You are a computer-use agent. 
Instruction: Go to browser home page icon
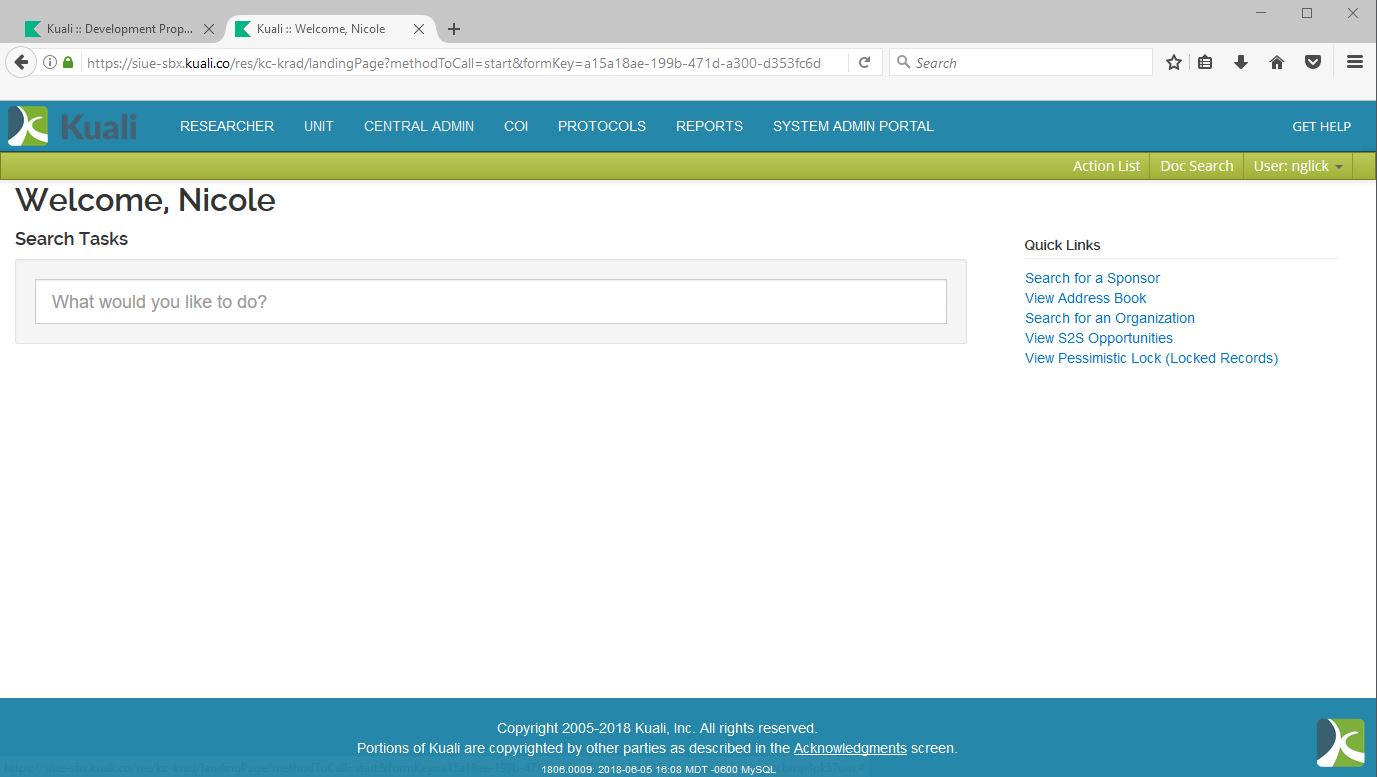[x=1277, y=62]
